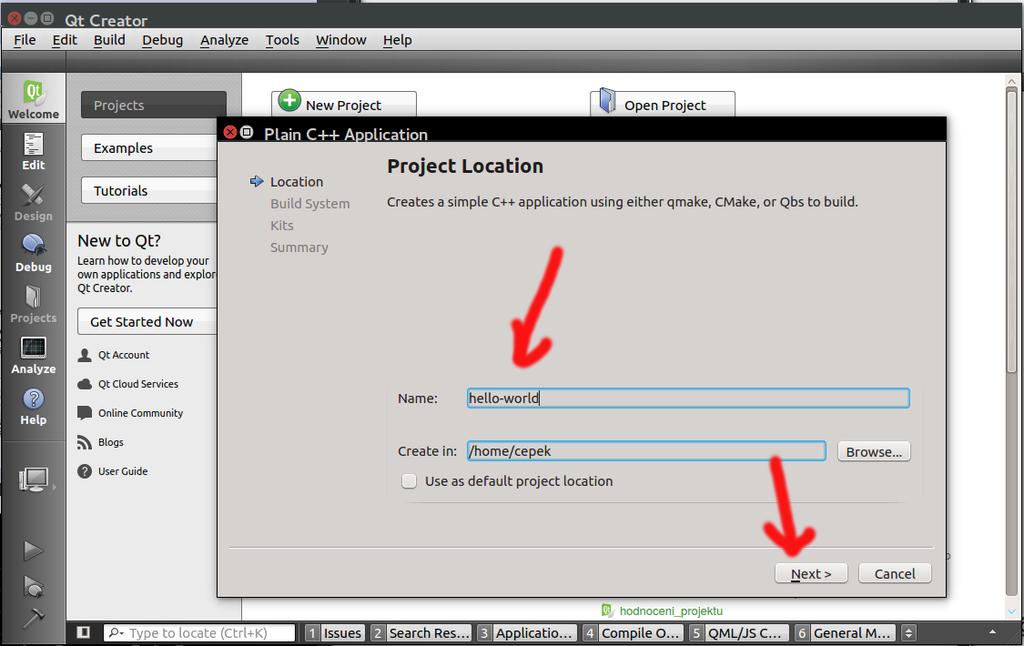
Task: Click the Qt Account person icon
Action: coord(84,355)
